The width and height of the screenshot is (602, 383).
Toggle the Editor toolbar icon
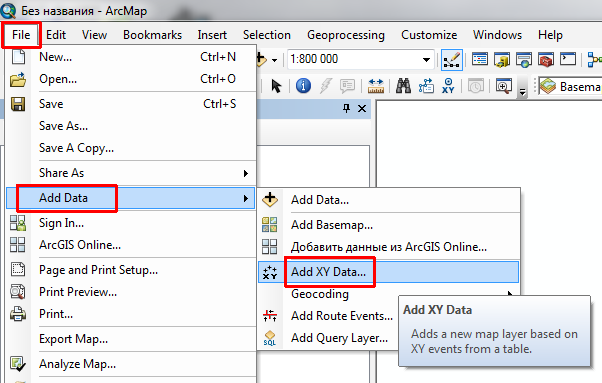[x=452, y=59]
